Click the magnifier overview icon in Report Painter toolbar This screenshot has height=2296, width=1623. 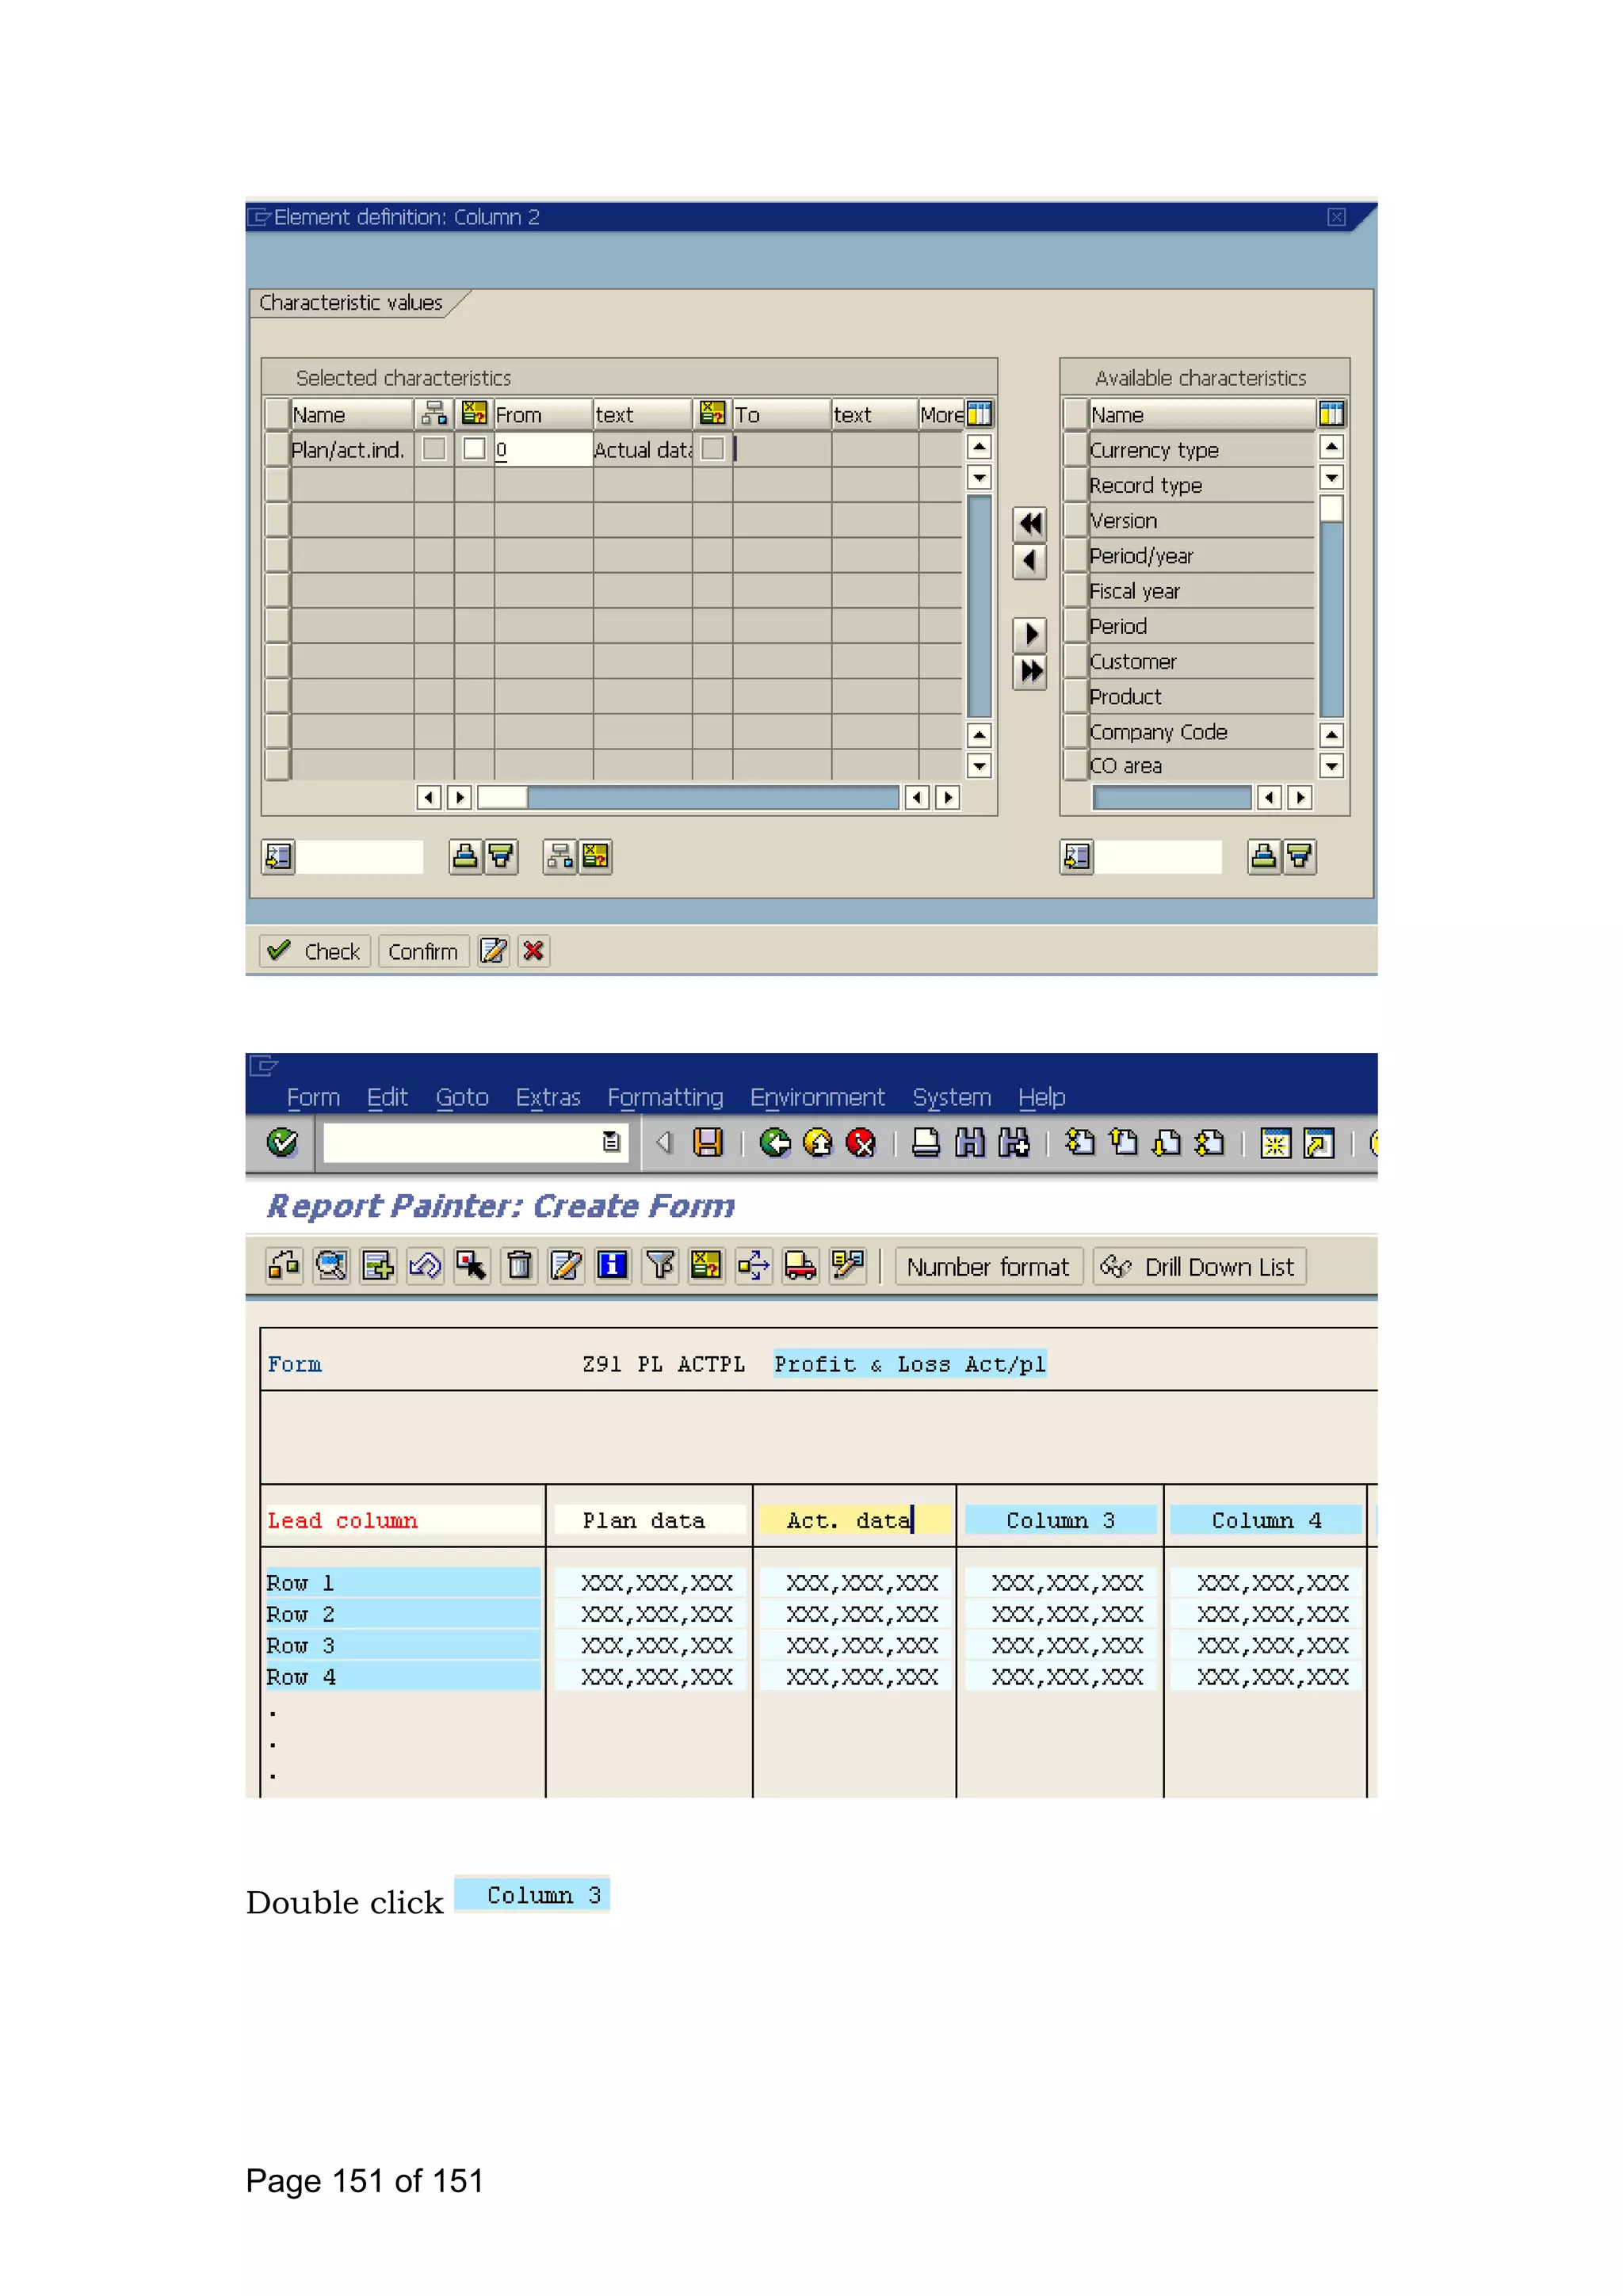(331, 1266)
